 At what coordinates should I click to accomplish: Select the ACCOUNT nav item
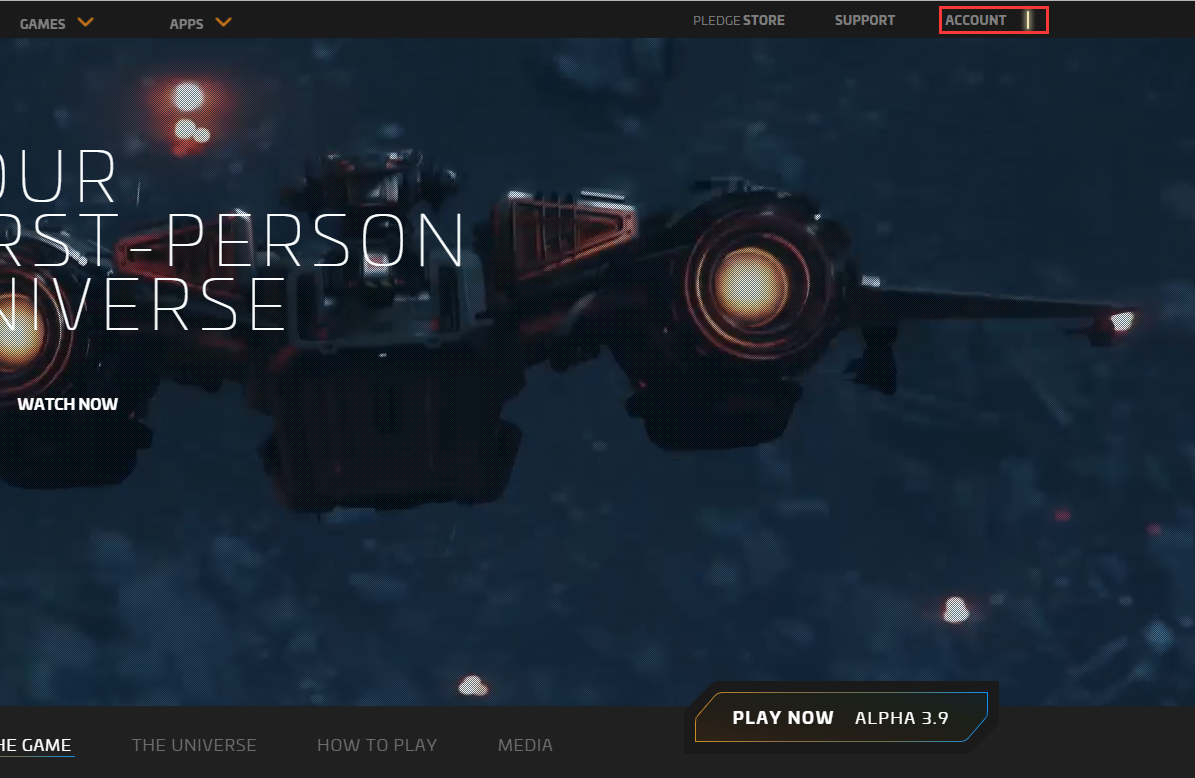point(975,19)
